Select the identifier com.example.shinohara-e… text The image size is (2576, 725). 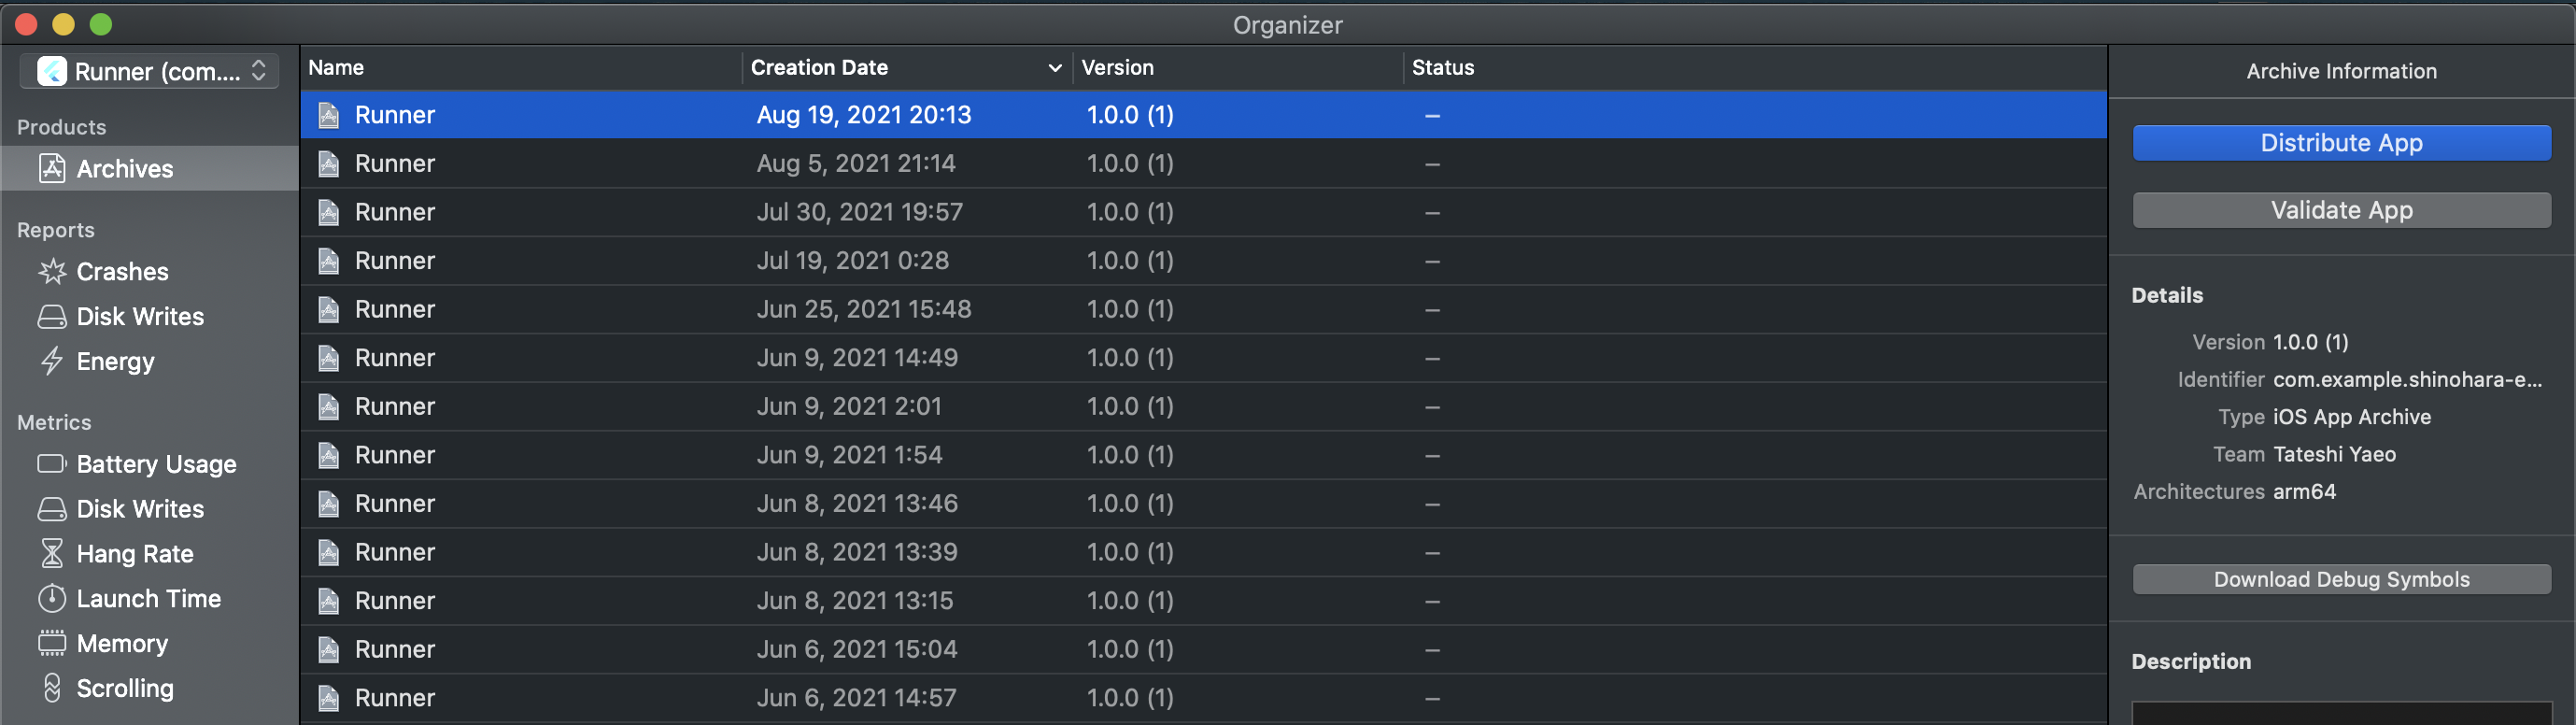pyautogui.click(x=2407, y=380)
